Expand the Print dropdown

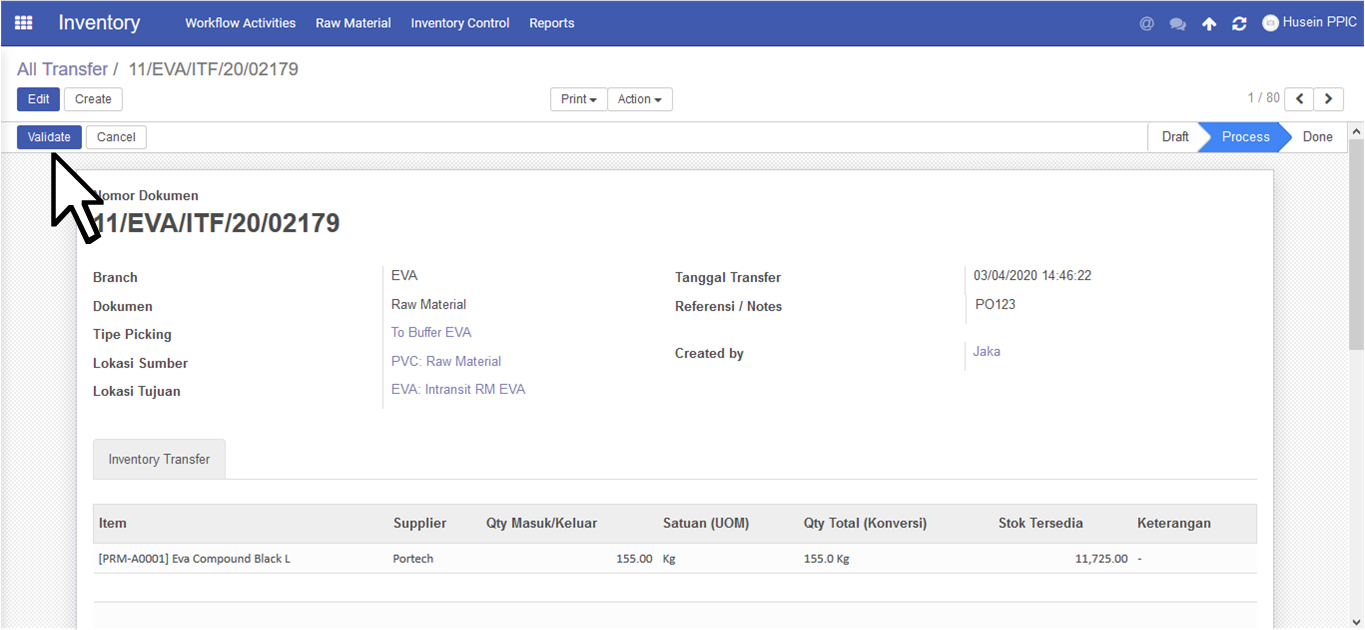(x=579, y=99)
